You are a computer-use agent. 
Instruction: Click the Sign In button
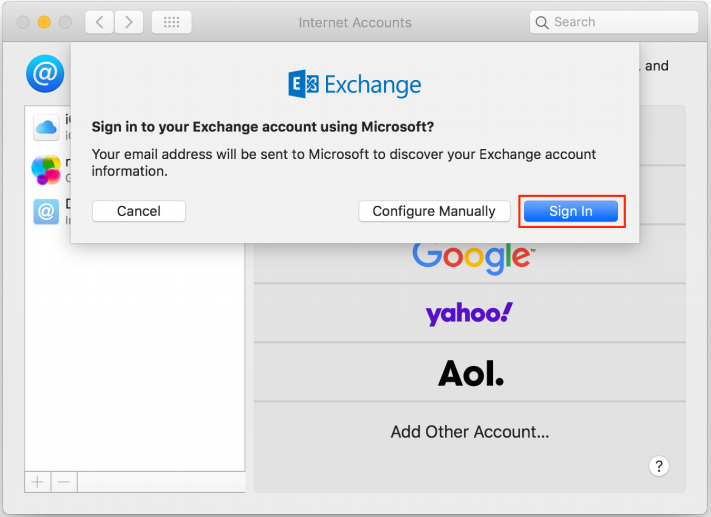coord(571,211)
